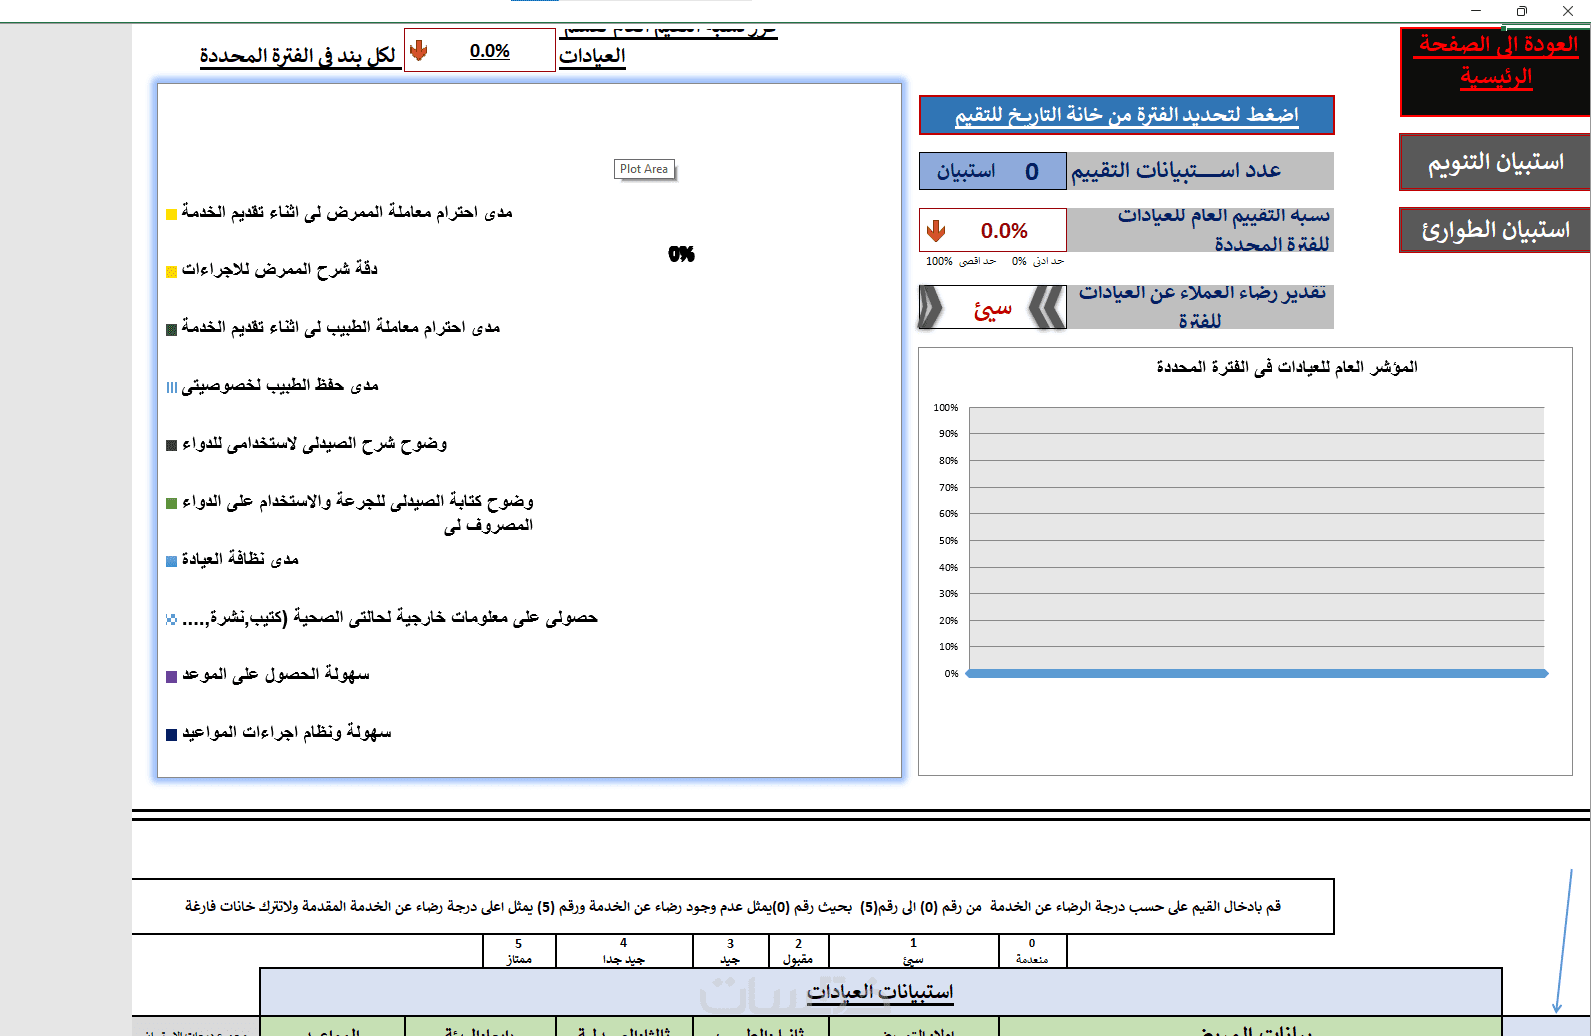Select the red 0.0% value in rating cell
The image size is (1591, 1036).
pyautogui.click(x=1004, y=231)
